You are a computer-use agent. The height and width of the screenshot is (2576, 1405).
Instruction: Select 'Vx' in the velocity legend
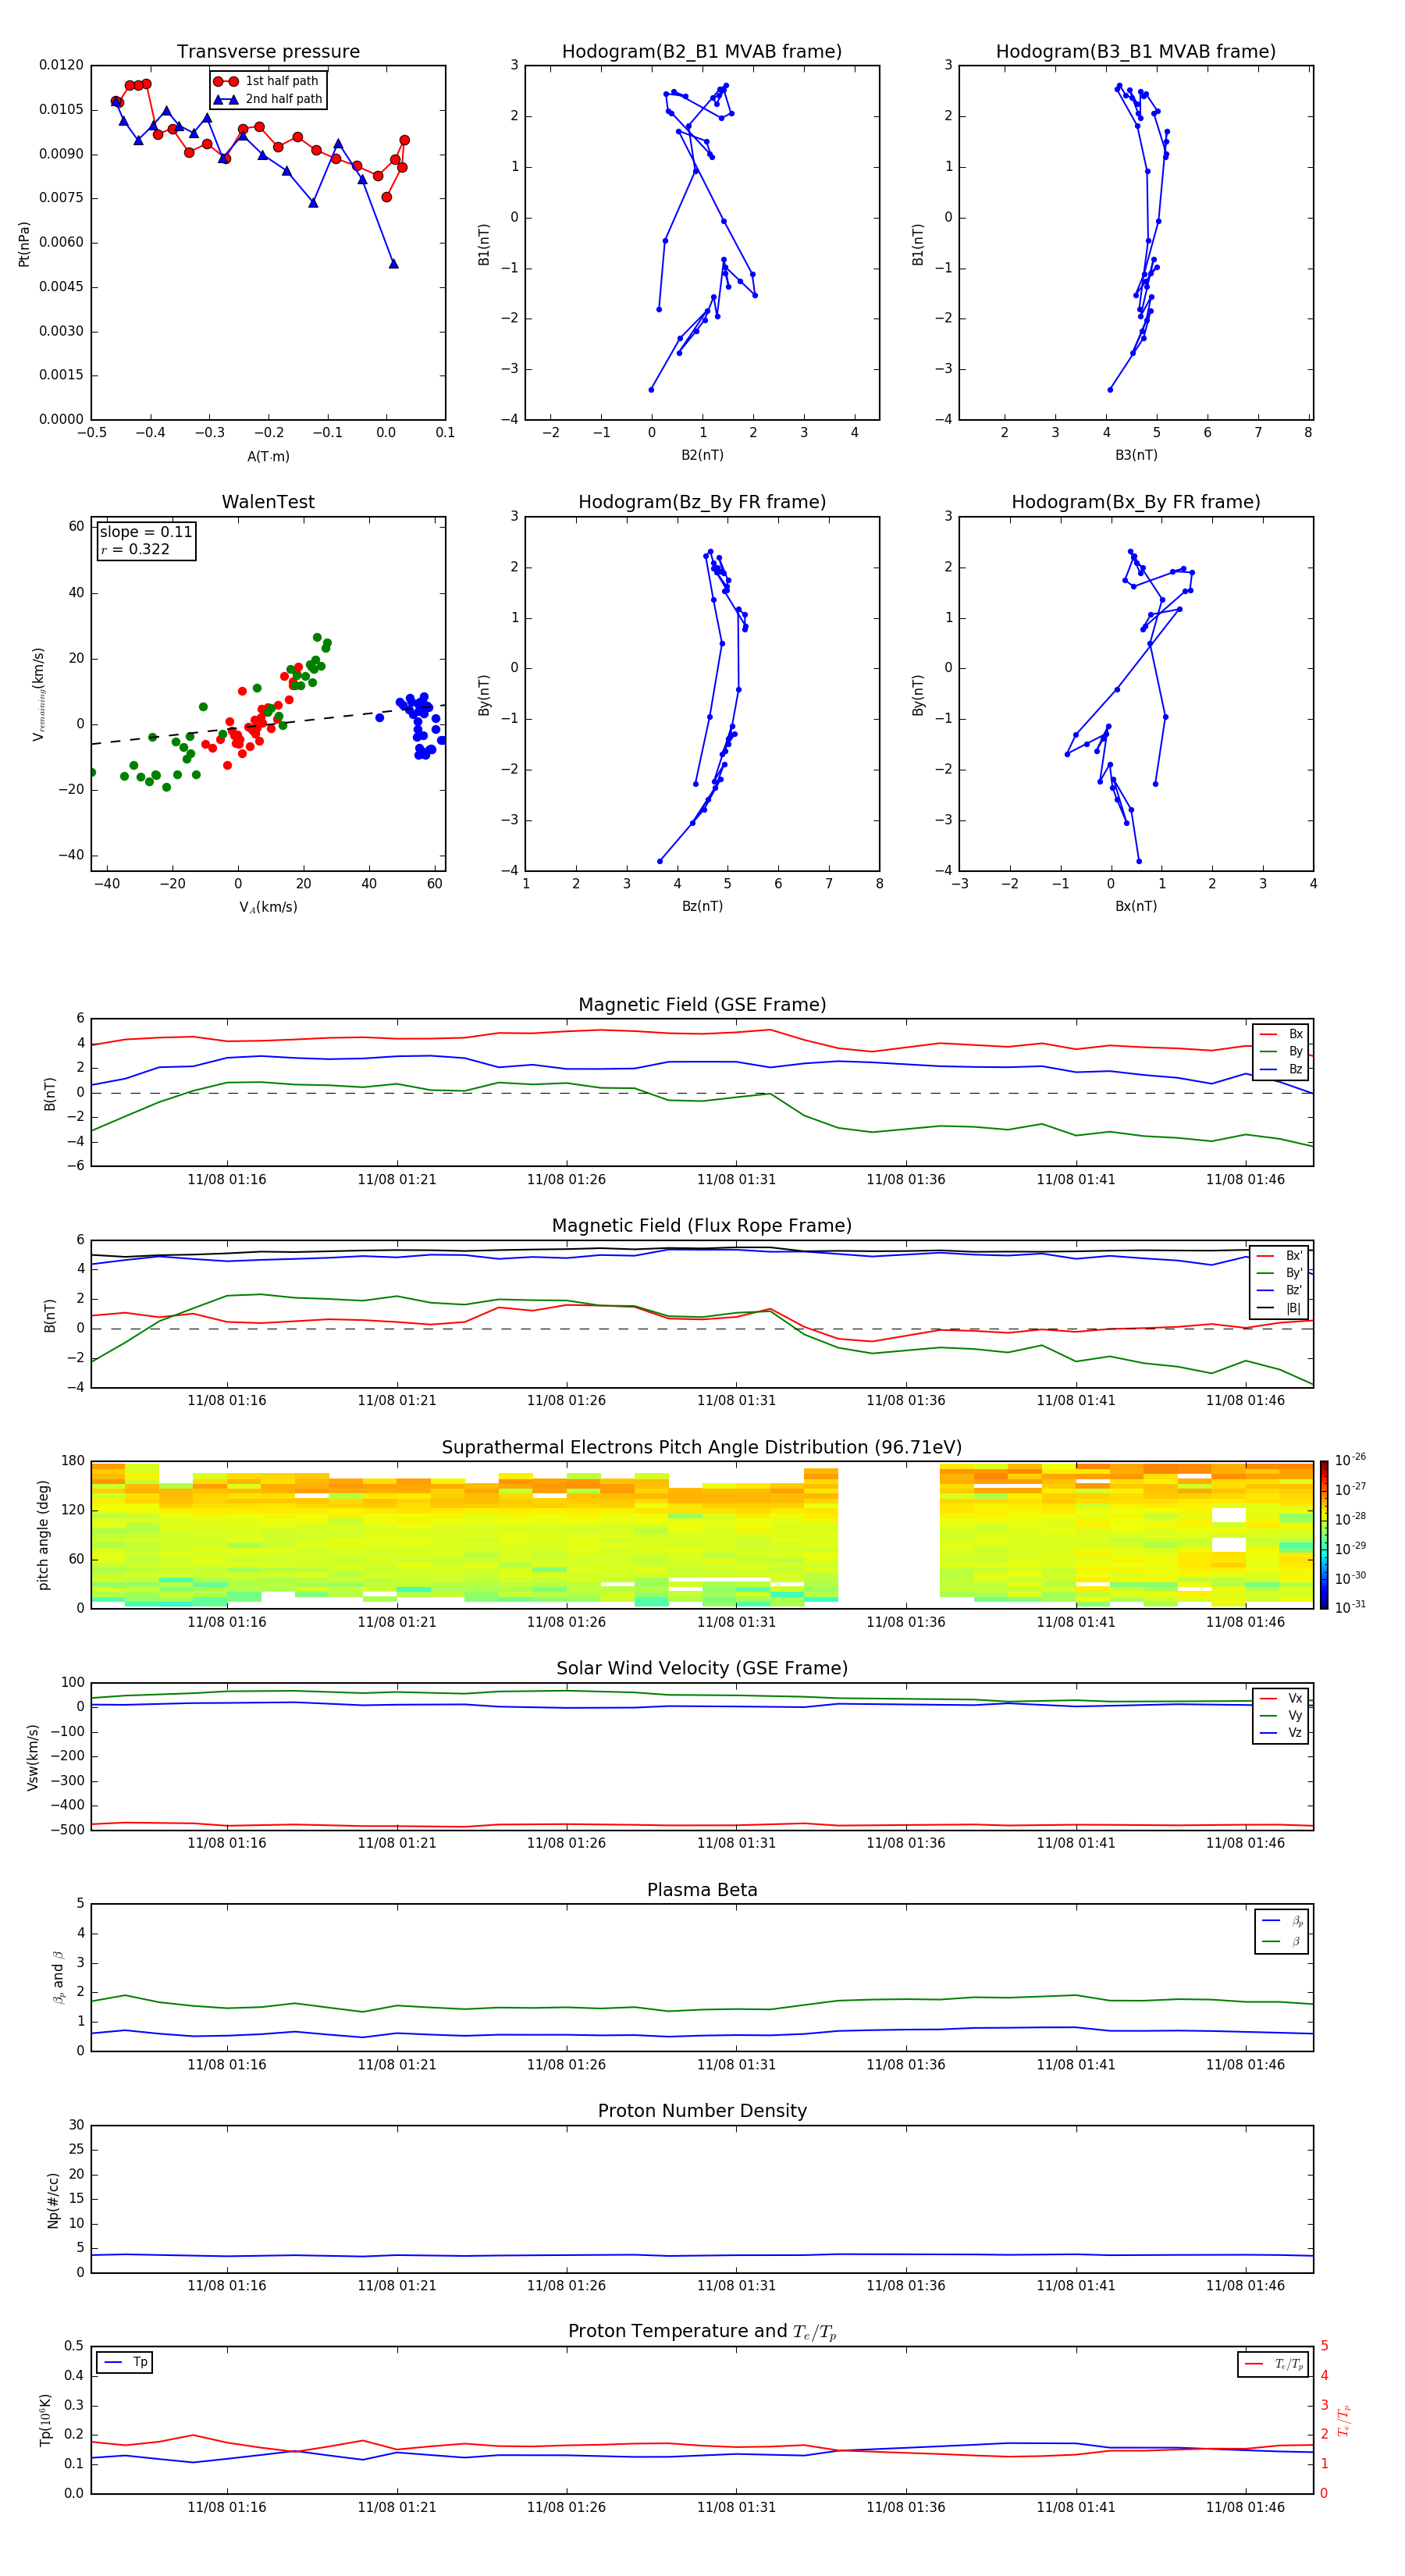1281,1698
